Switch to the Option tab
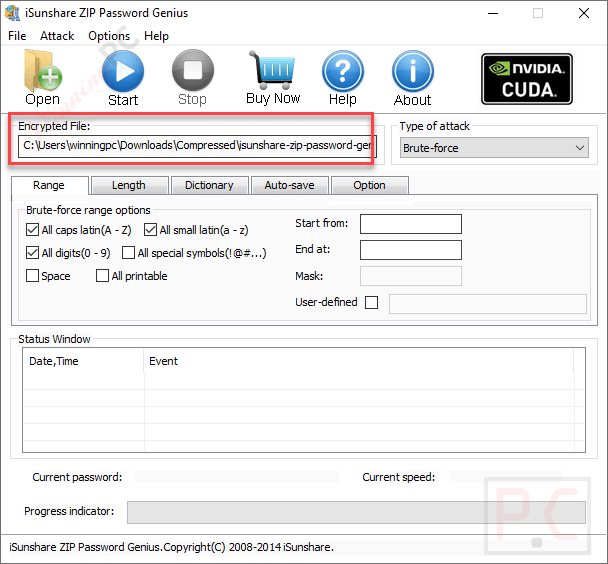608x564 pixels. [370, 185]
